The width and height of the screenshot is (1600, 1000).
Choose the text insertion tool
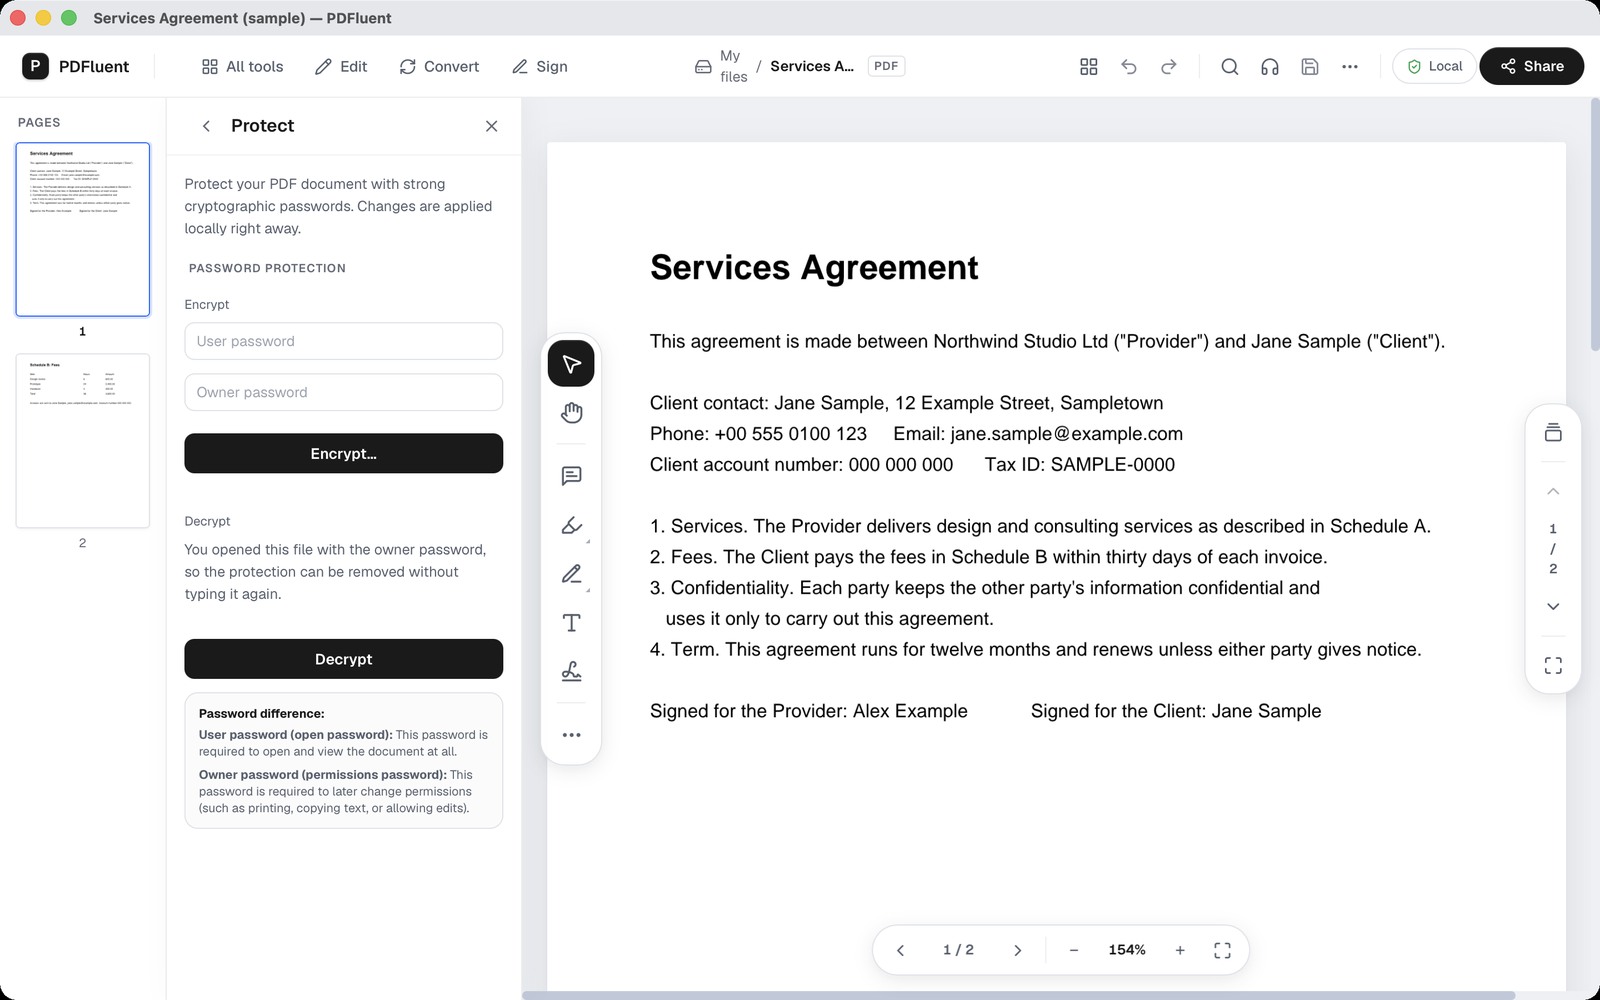(571, 623)
